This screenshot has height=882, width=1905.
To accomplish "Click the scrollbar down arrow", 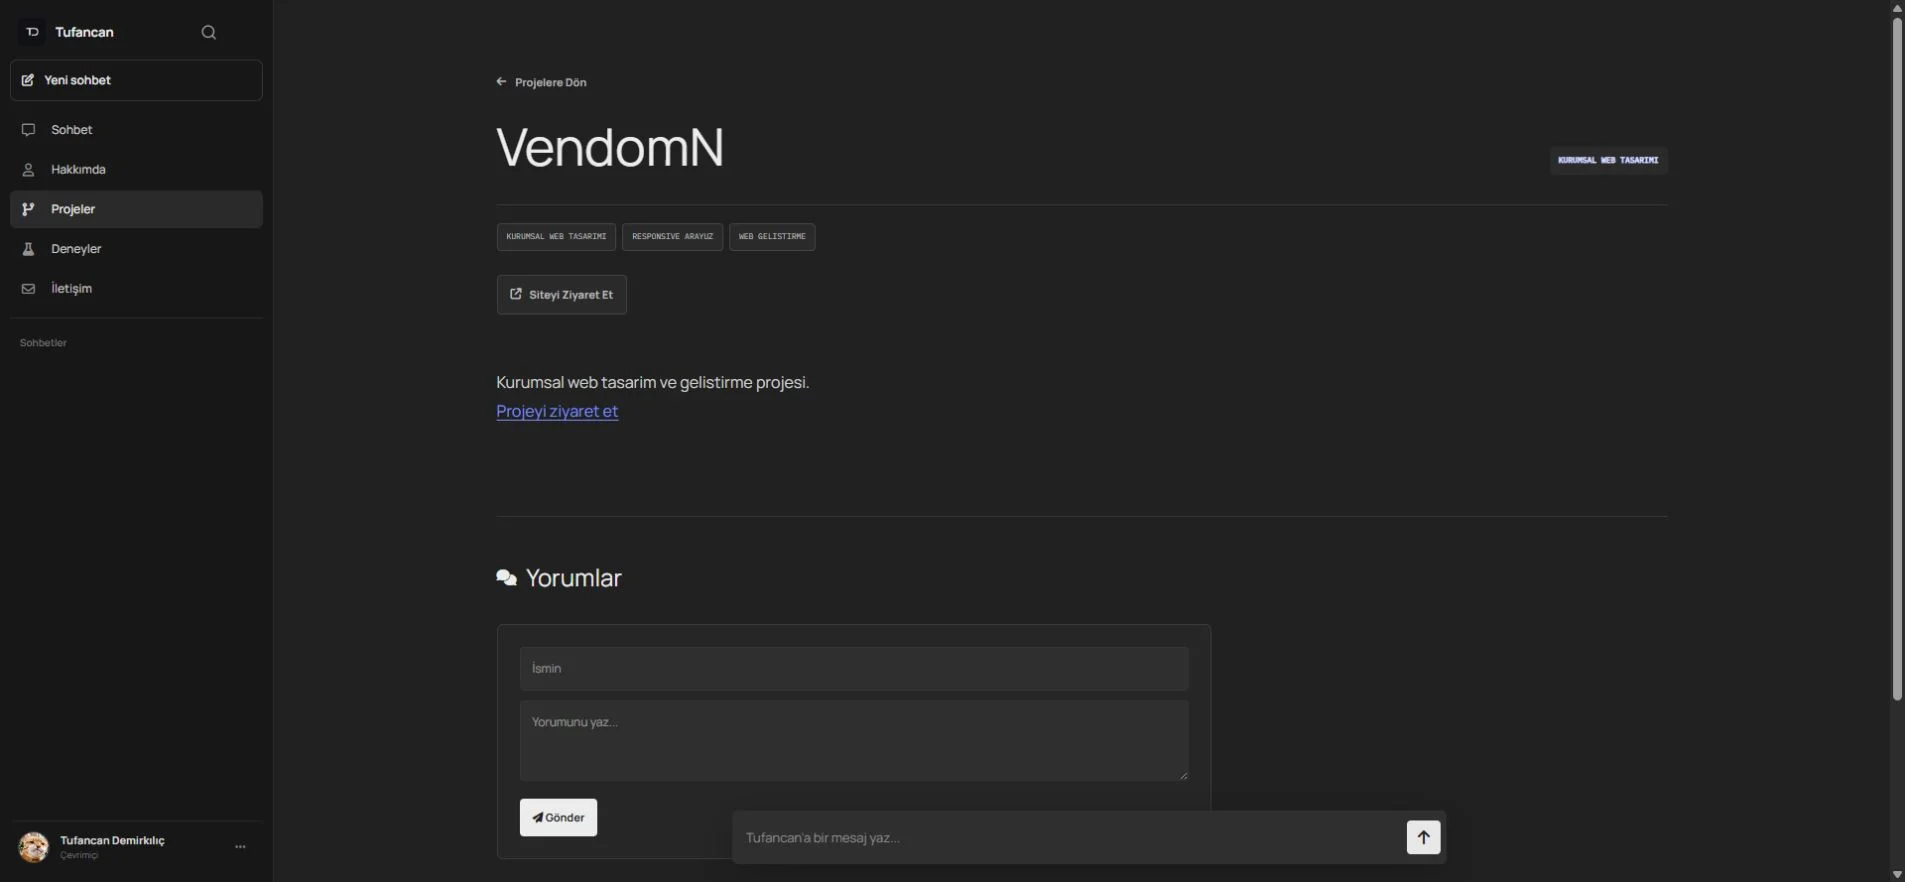I will (1897, 875).
